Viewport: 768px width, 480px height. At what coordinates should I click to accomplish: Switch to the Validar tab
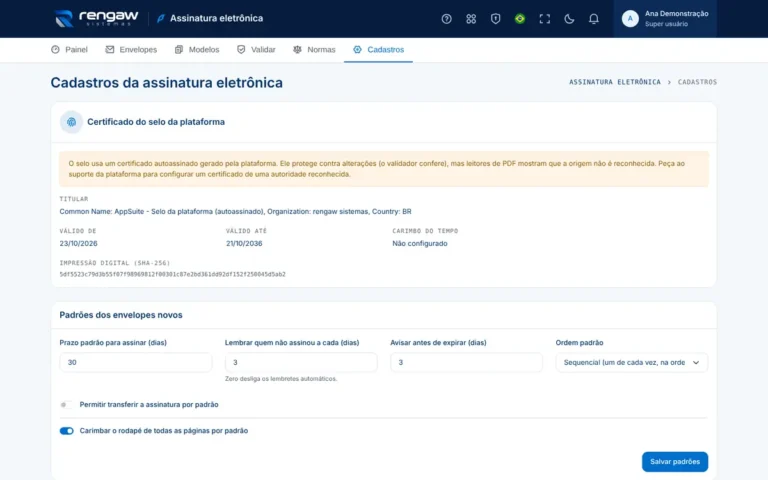tap(256, 49)
